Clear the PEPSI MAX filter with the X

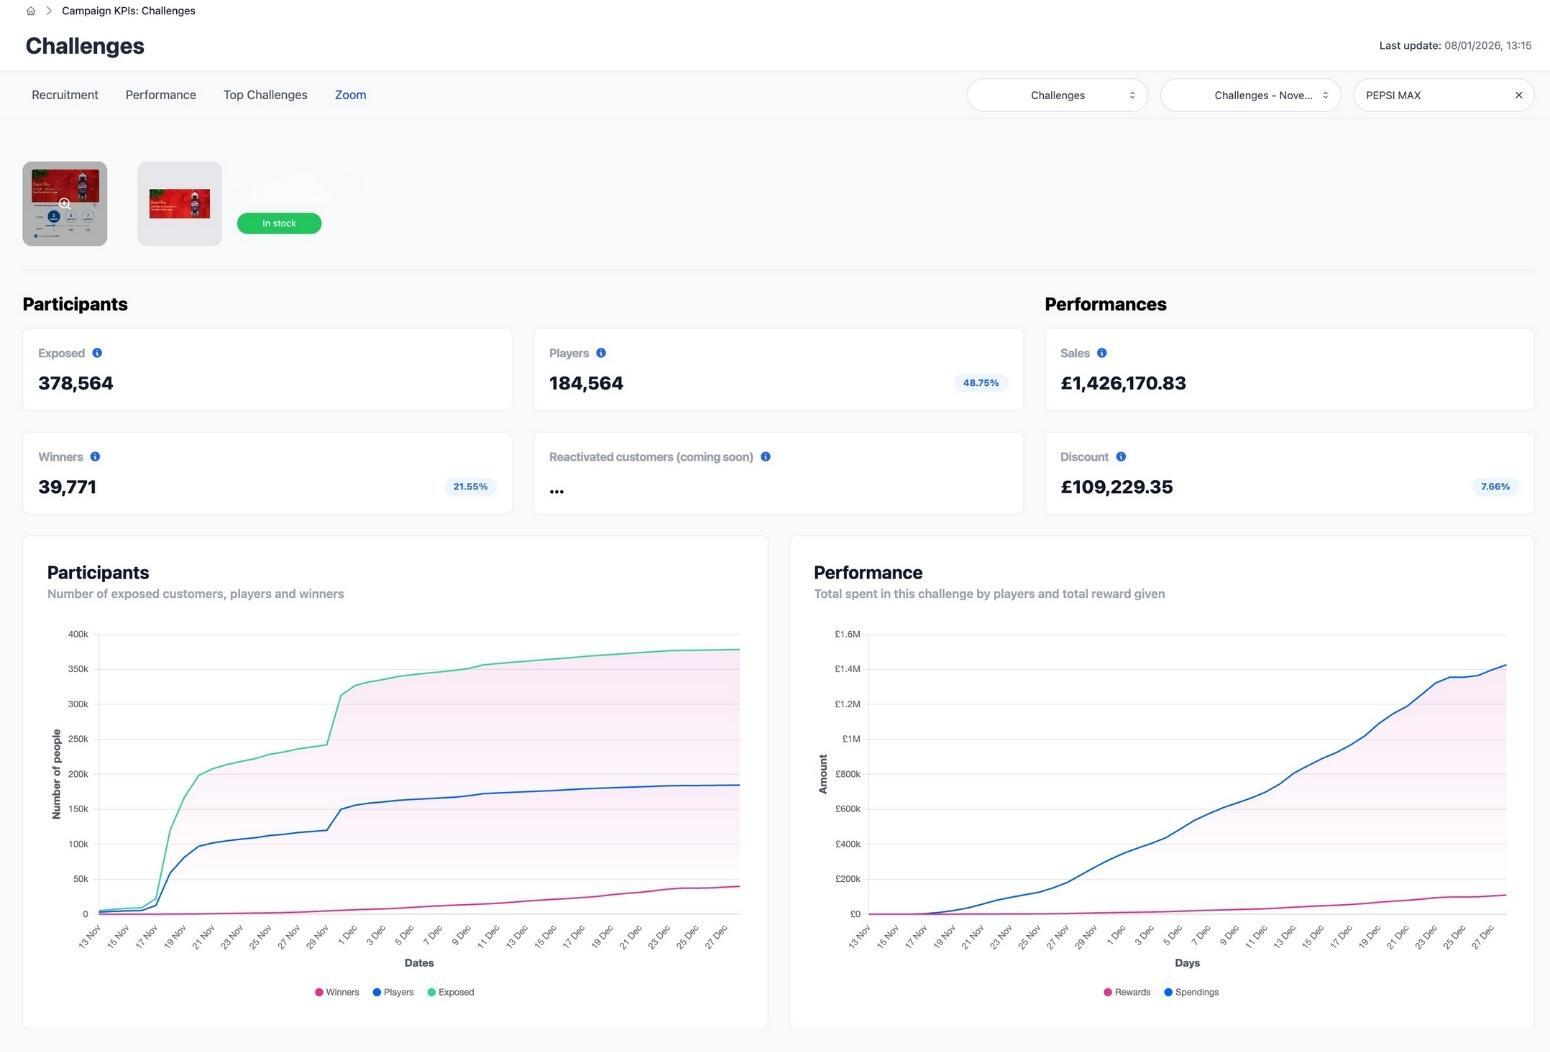coord(1518,95)
